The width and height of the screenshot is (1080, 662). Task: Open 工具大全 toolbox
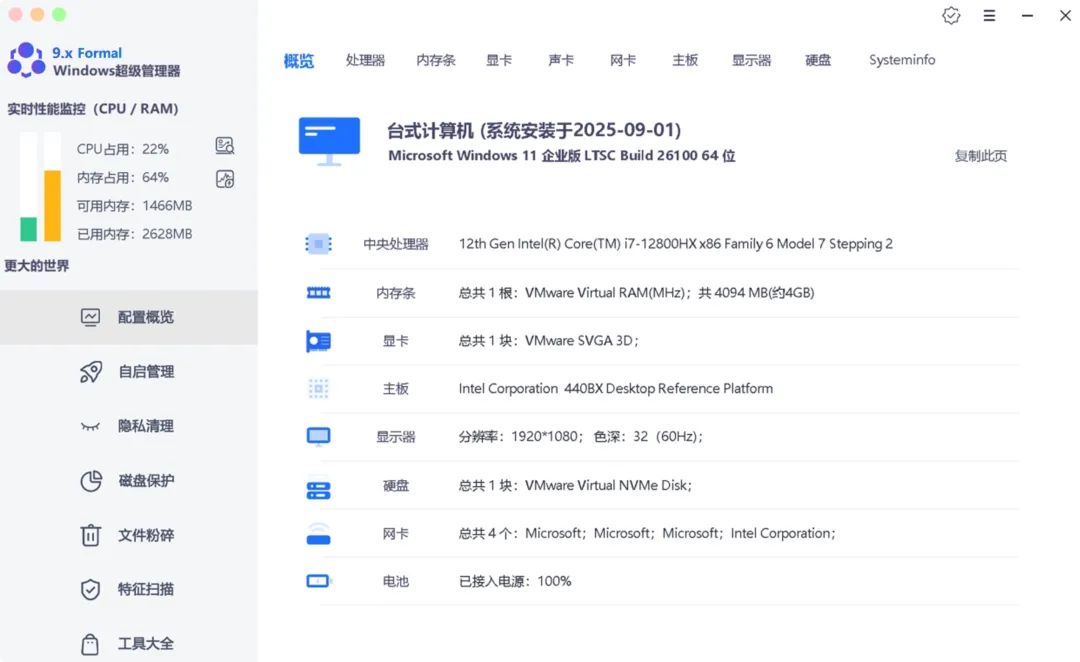(x=129, y=643)
